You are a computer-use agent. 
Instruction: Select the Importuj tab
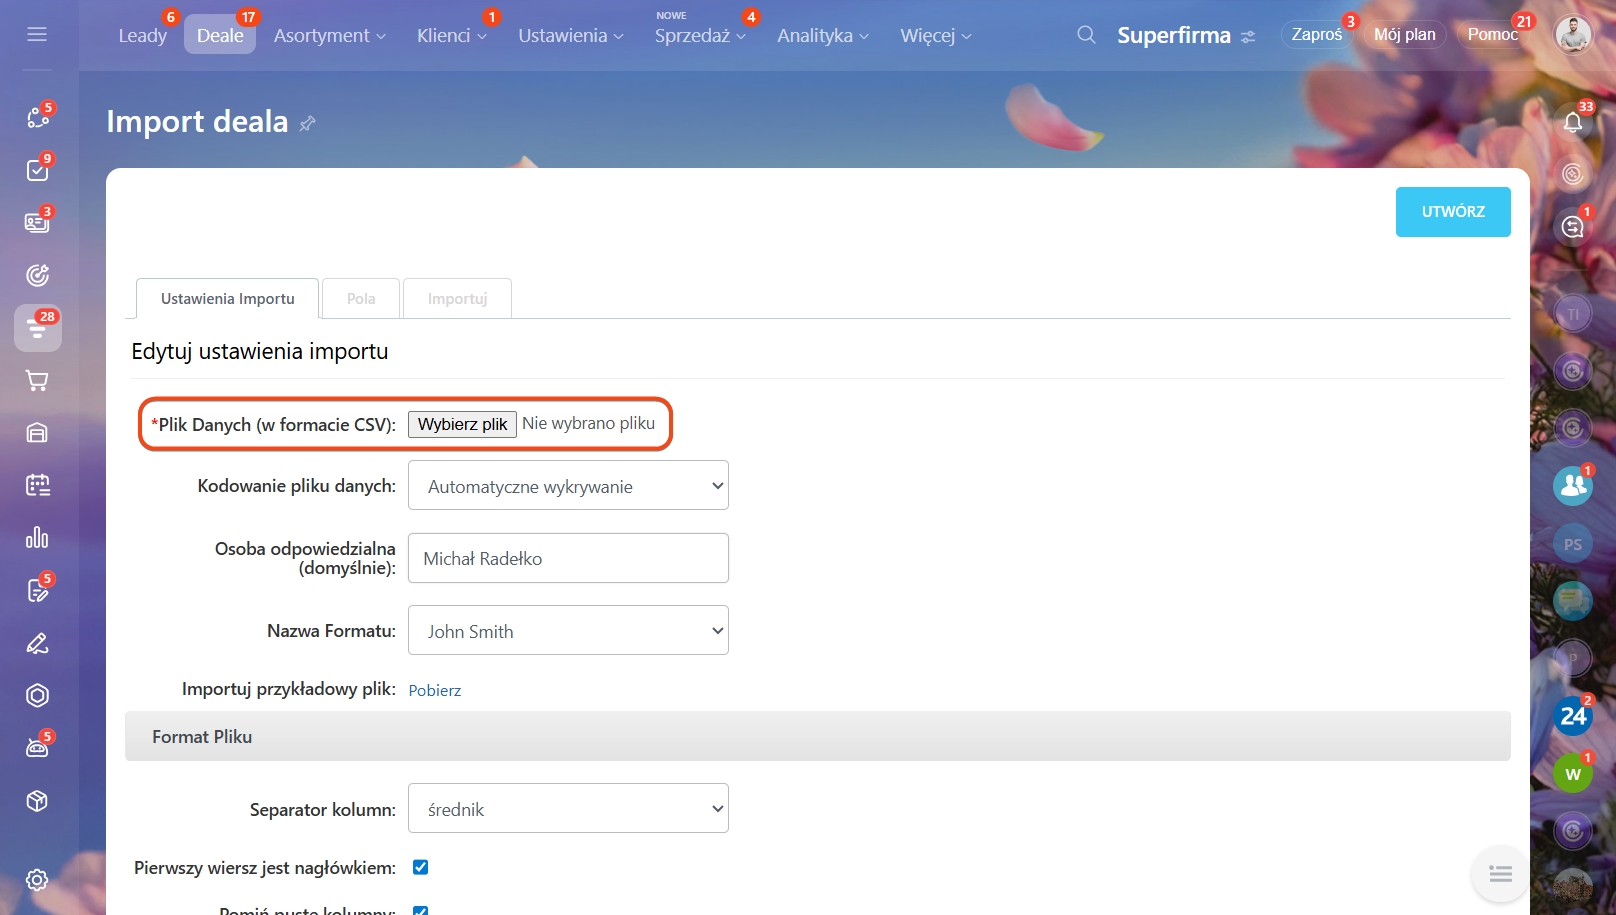(x=457, y=299)
